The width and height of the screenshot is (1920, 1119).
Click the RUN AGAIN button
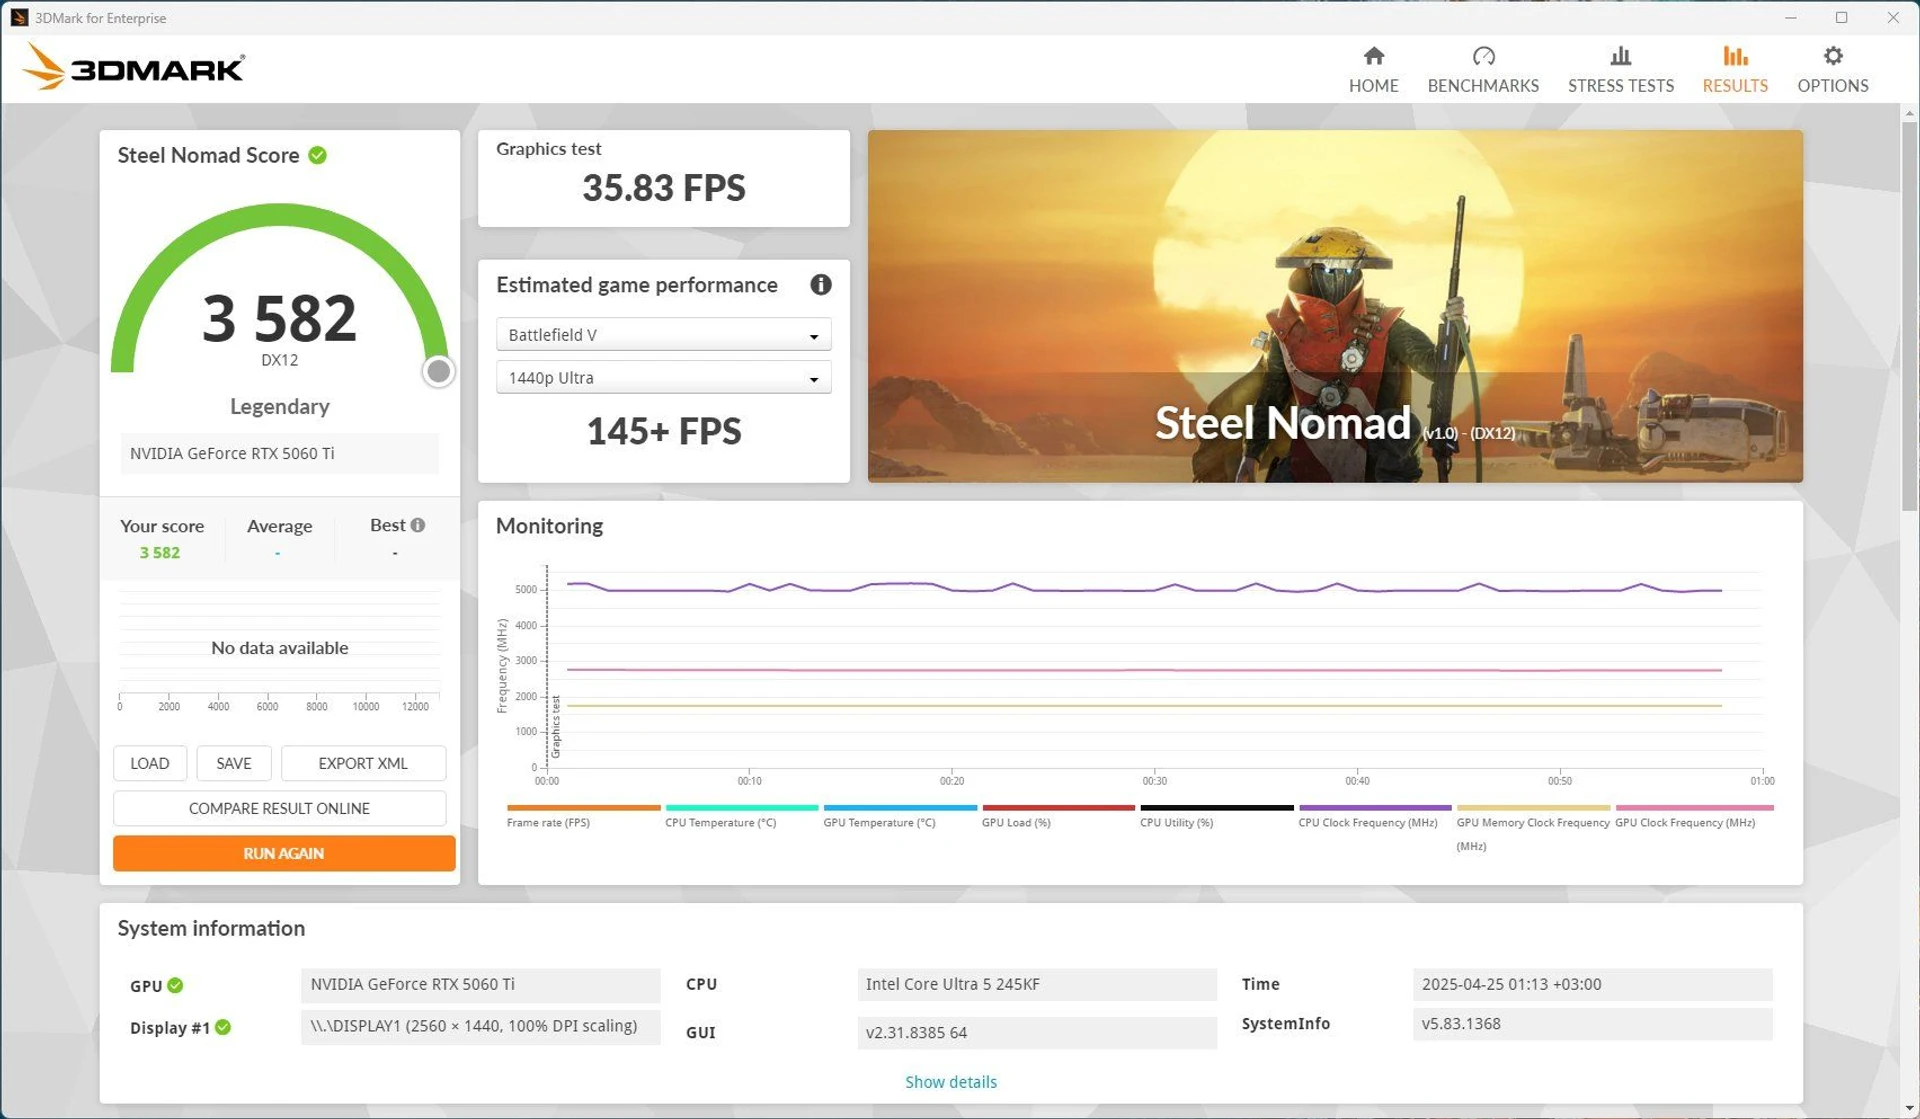click(x=284, y=853)
